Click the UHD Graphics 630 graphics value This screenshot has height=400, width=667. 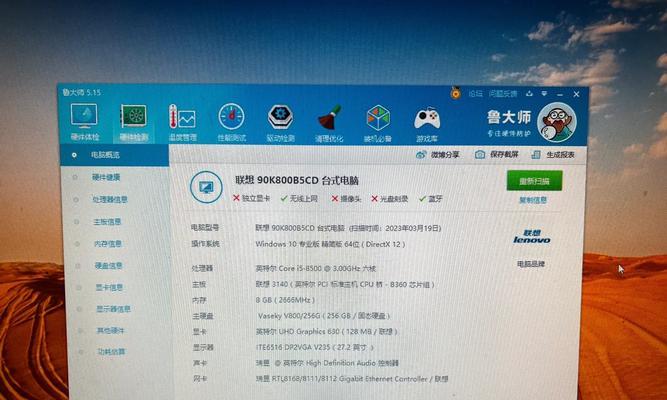click(327, 331)
